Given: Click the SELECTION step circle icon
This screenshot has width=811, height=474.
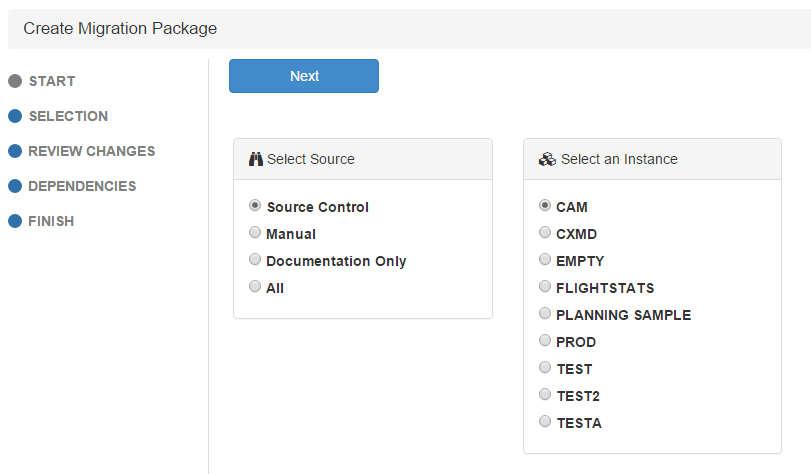Looking at the screenshot, I should [x=15, y=116].
